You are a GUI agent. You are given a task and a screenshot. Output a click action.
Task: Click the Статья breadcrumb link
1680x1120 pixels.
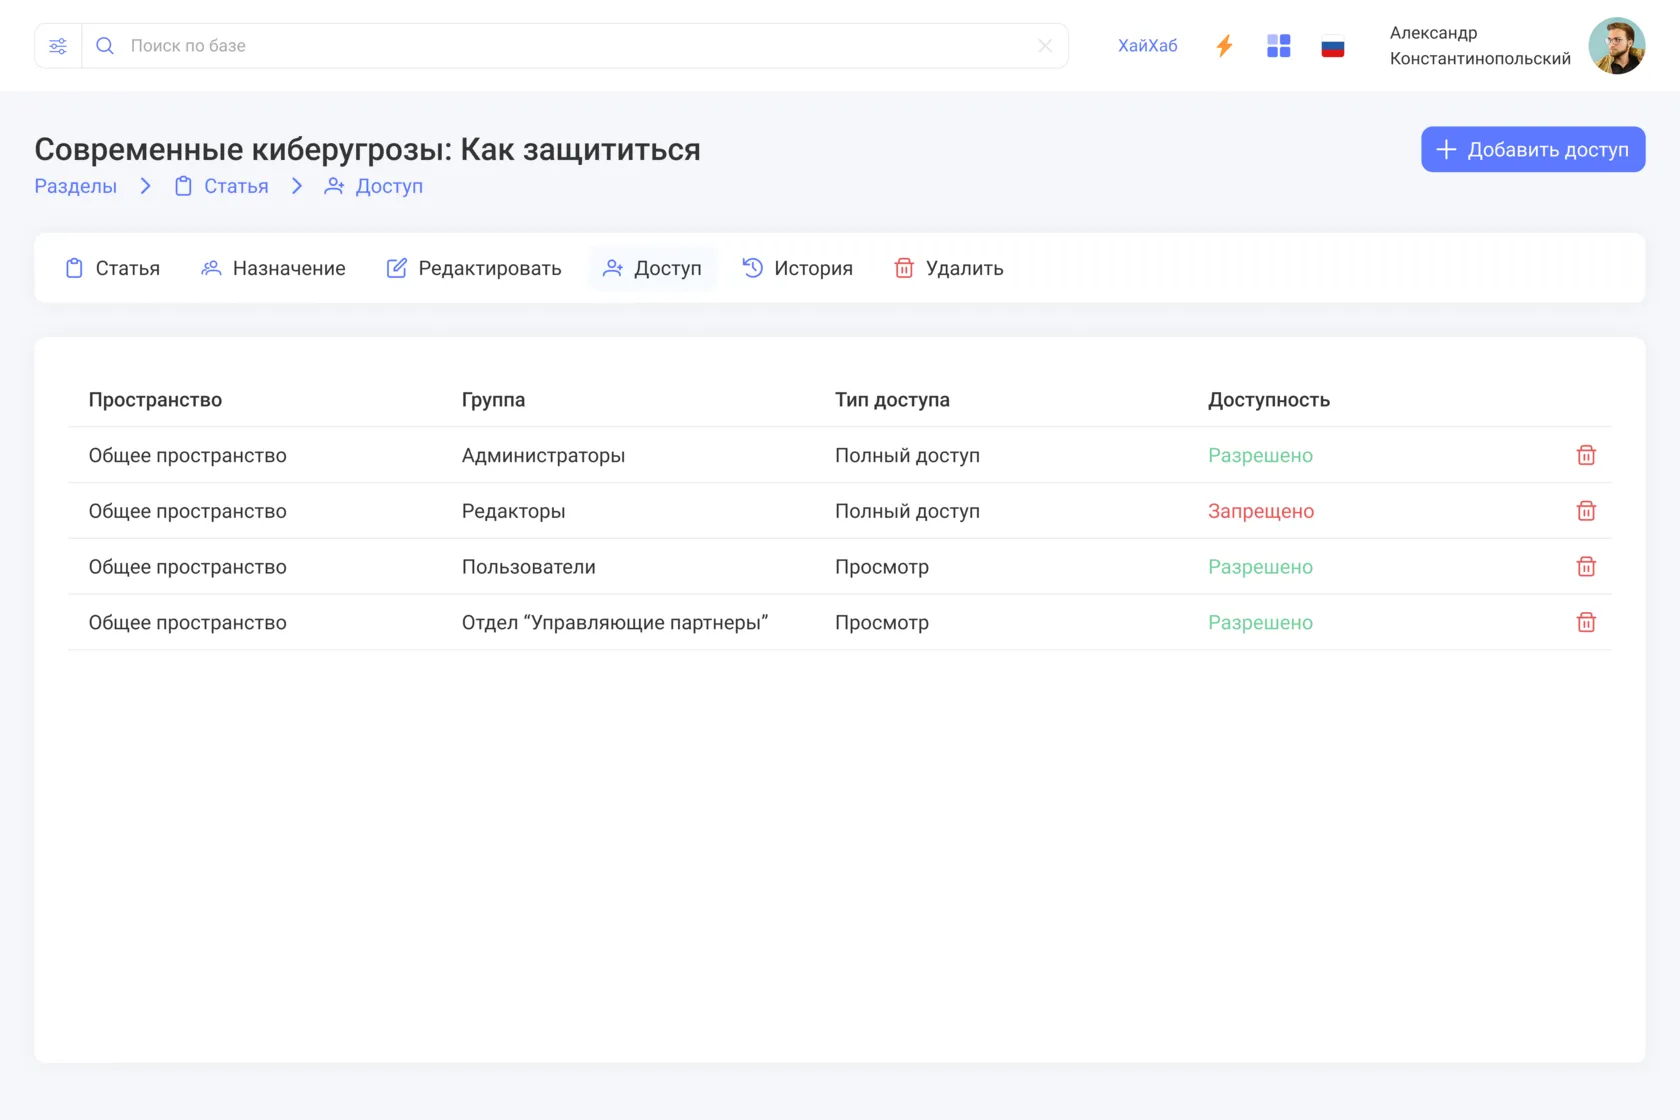pyautogui.click(x=222, y=186)
